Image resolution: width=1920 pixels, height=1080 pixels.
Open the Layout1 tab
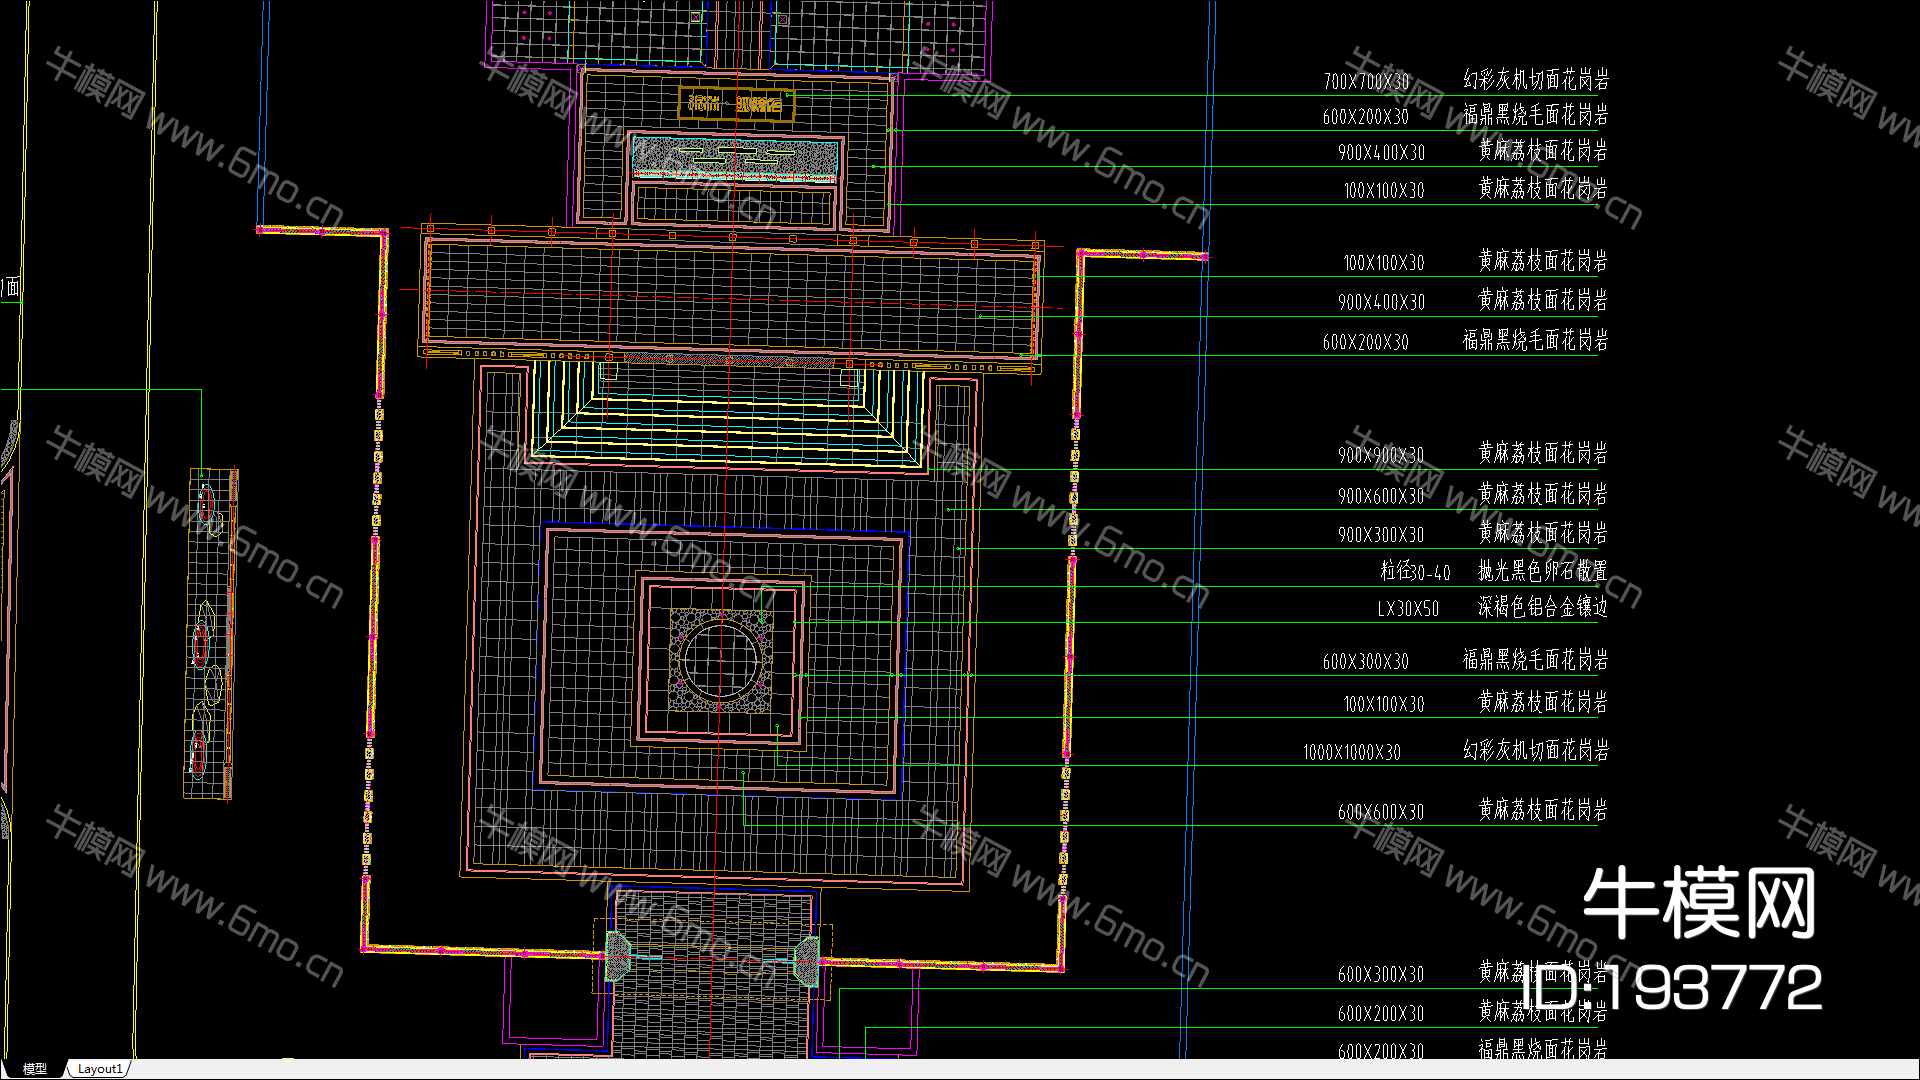click(x=99, y=1069)
